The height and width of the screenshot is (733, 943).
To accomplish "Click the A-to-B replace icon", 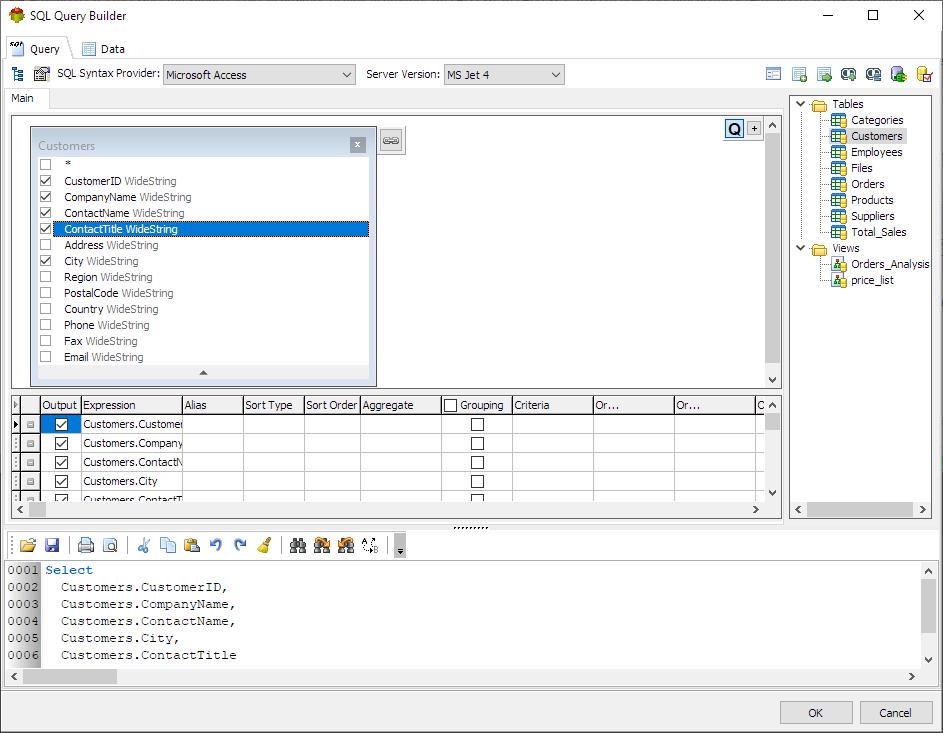I will [370, 545].
